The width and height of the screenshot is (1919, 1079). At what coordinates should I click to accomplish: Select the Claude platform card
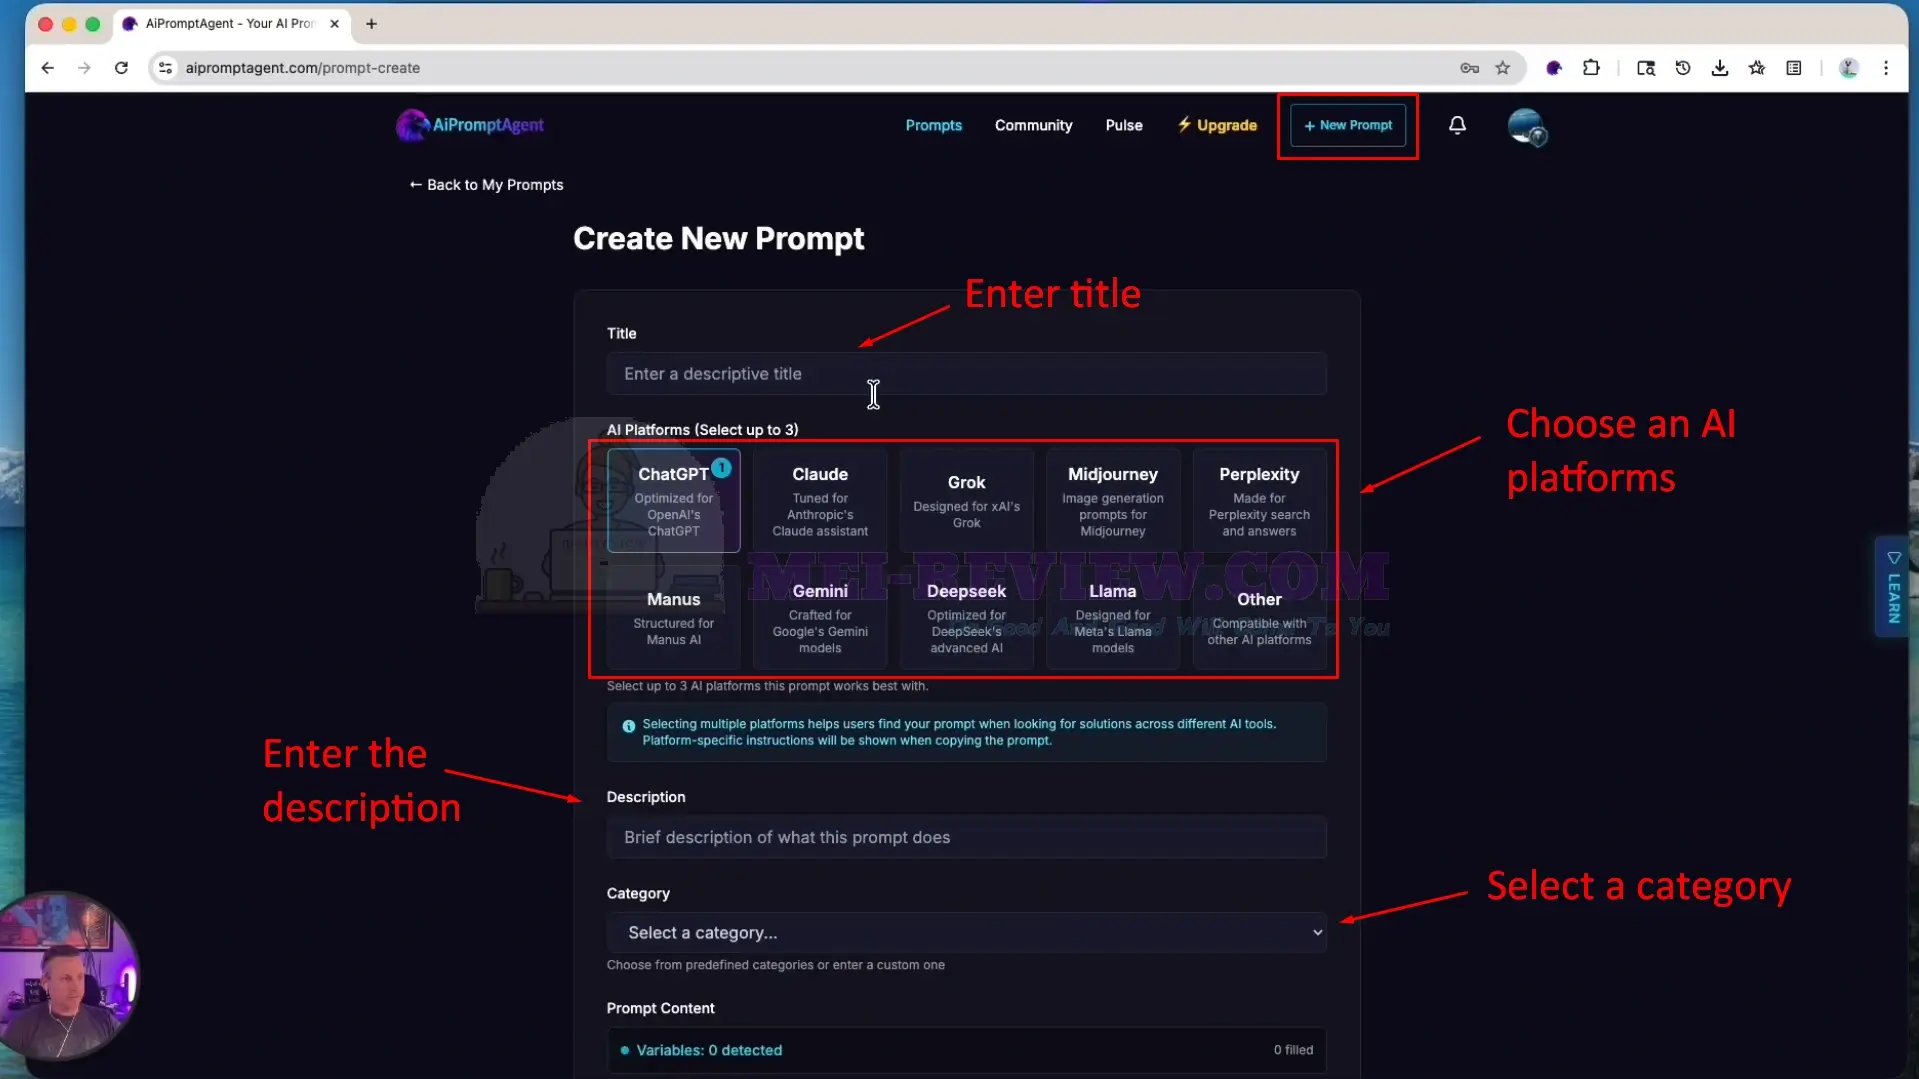pos(820,500)
